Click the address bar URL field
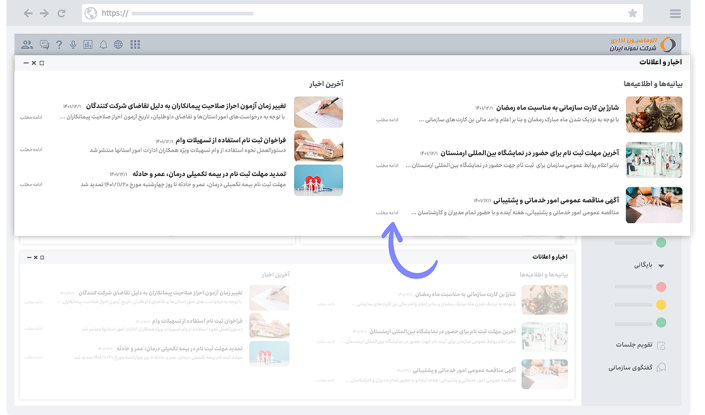 click(362, 13)
